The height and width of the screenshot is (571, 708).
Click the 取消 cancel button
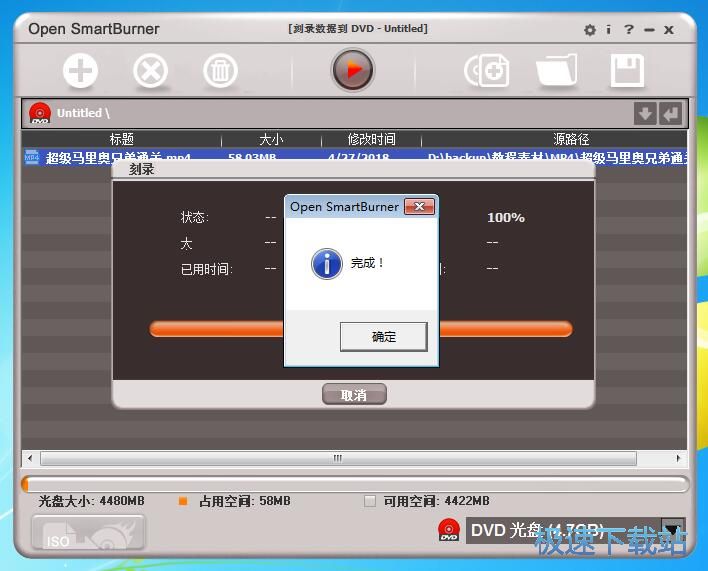pos(354,395)
